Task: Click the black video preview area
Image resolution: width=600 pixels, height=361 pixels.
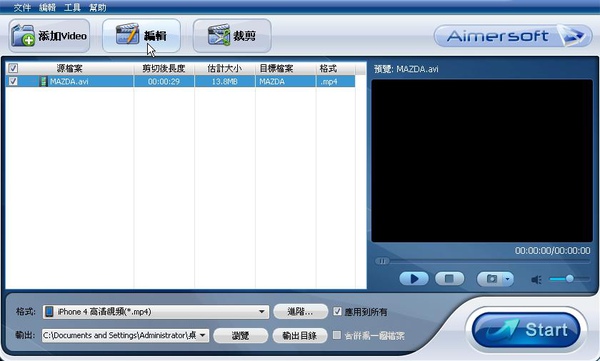Action: point(482,161)
